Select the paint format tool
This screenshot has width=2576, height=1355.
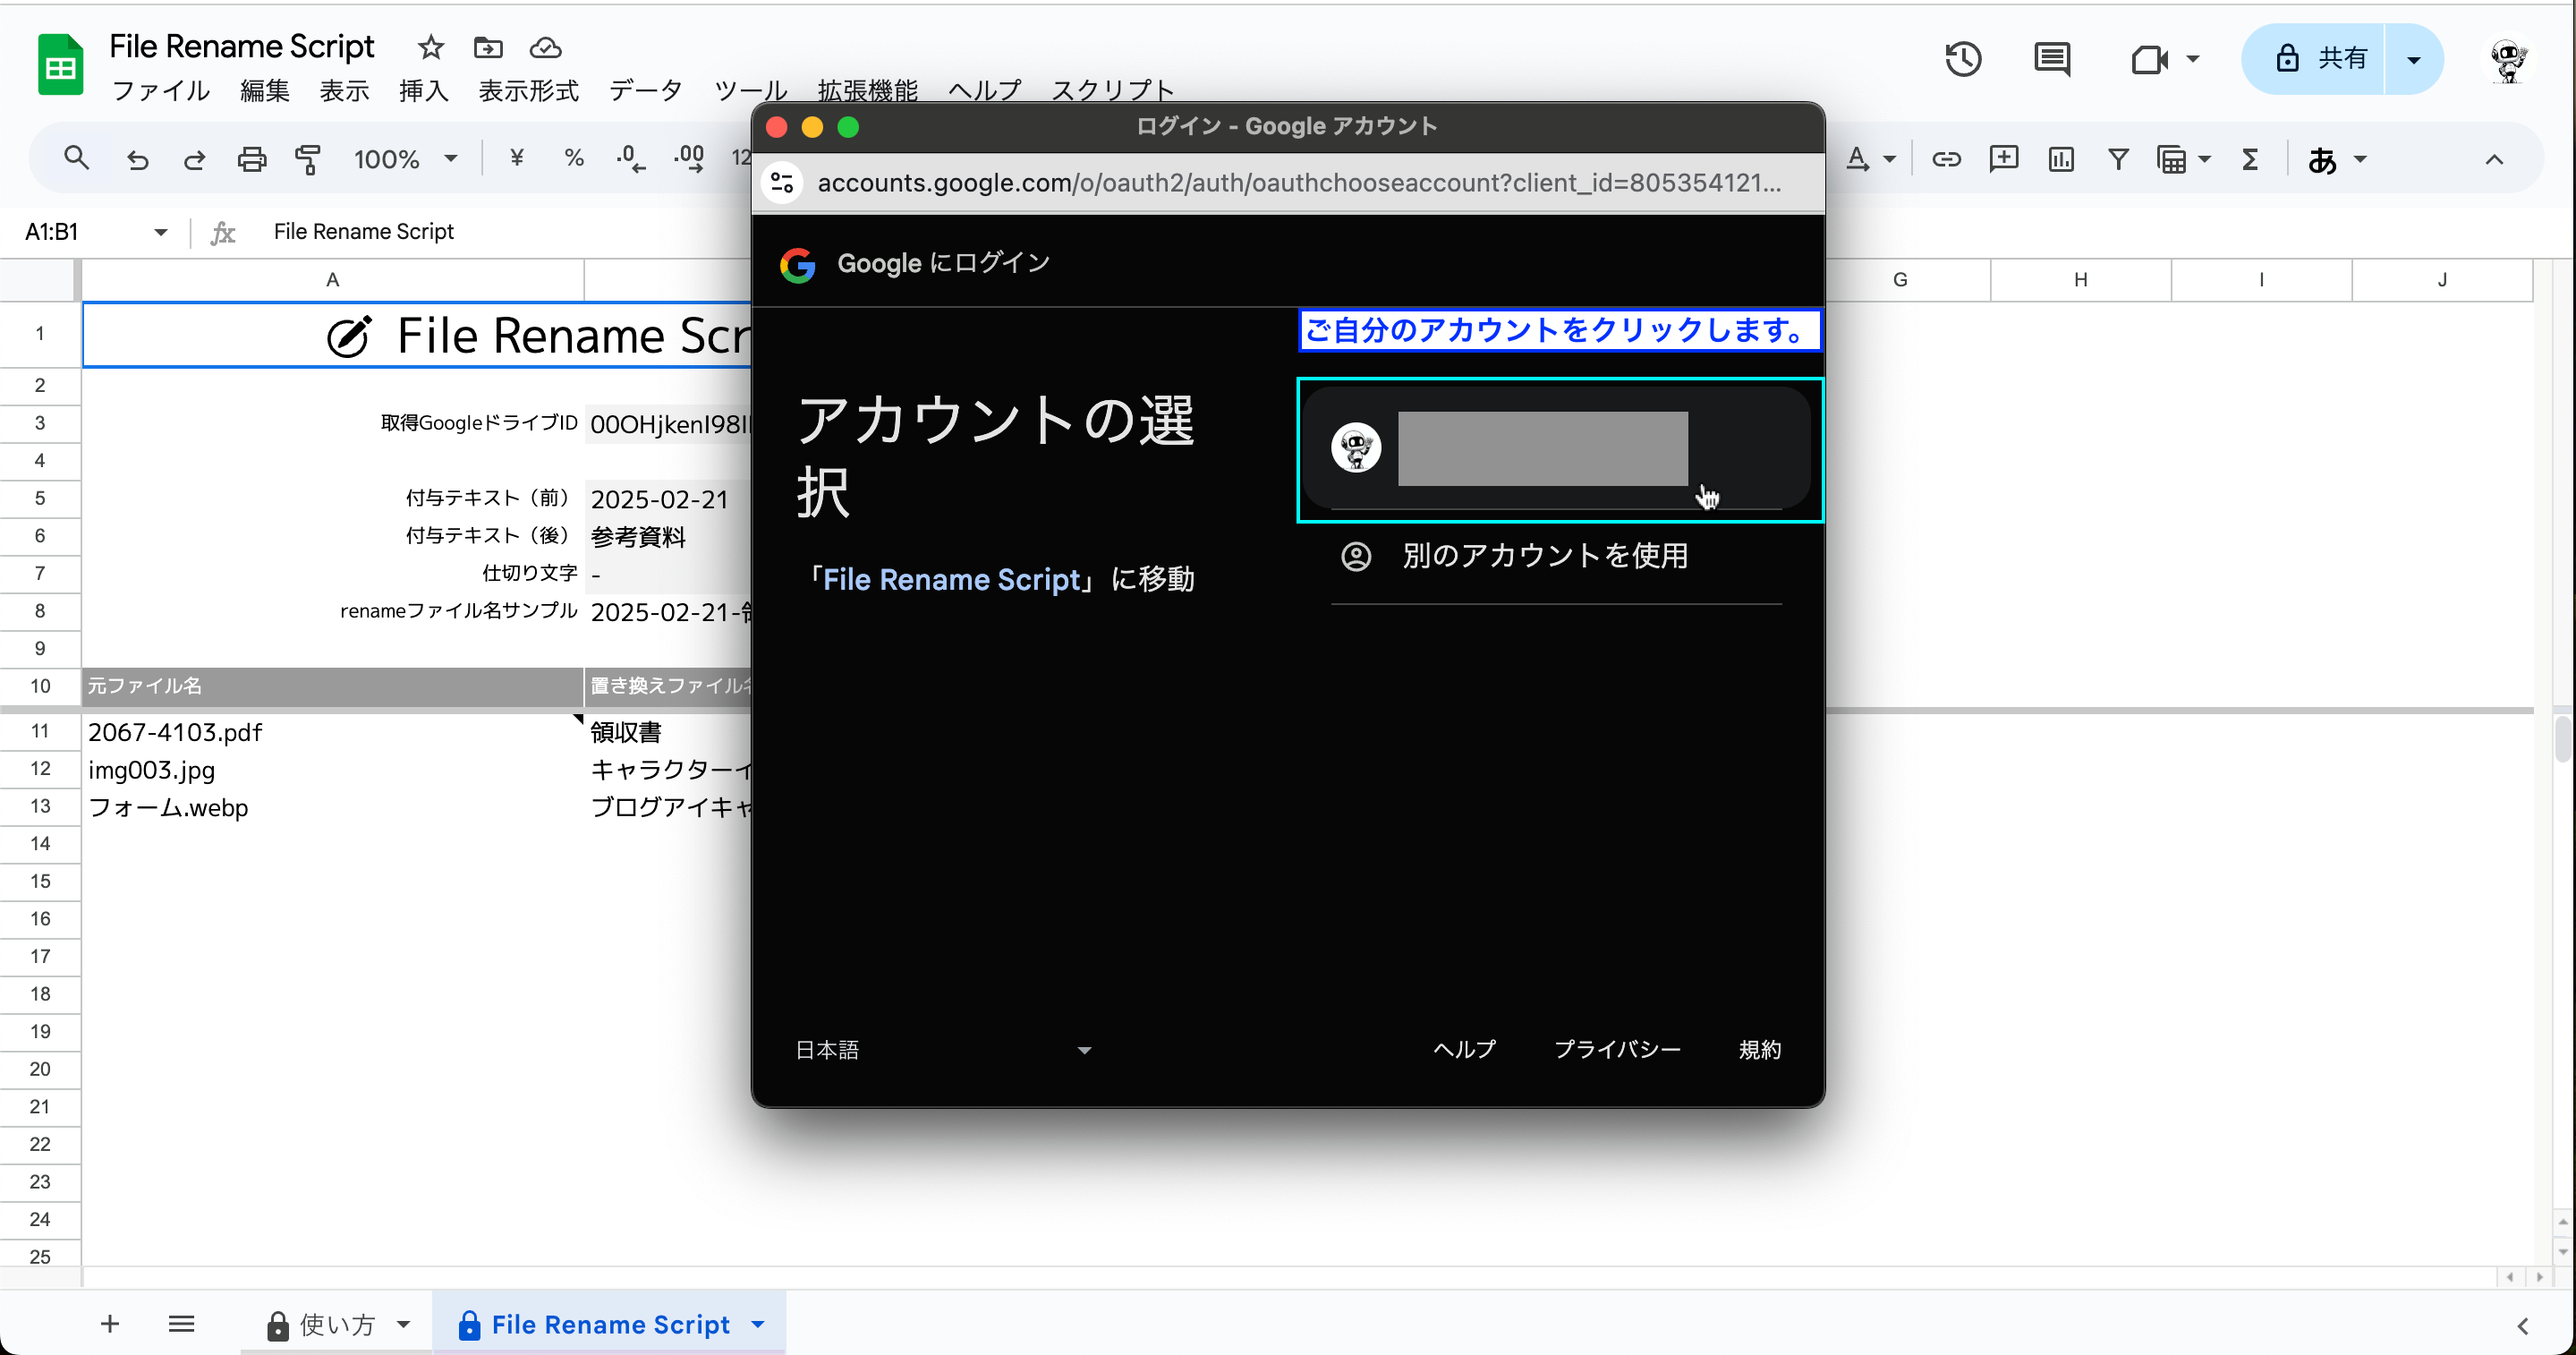(308, 159)
